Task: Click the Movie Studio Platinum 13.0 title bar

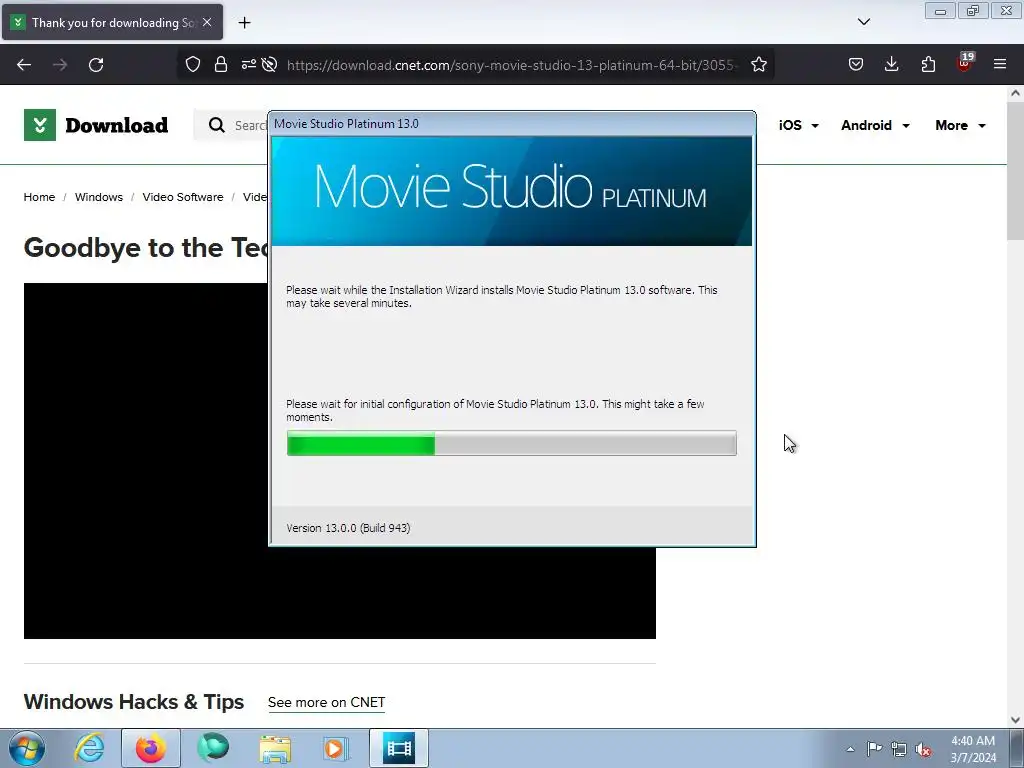Action: (x=512, y=123)
